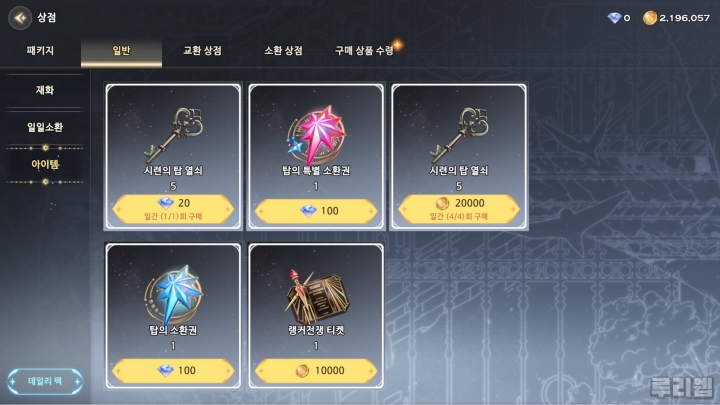Image resolution: width=720 pixels, height=405 pixels.
Task: Click the gold coin icon showing 2,196,057
Action: tap(649, 18)
